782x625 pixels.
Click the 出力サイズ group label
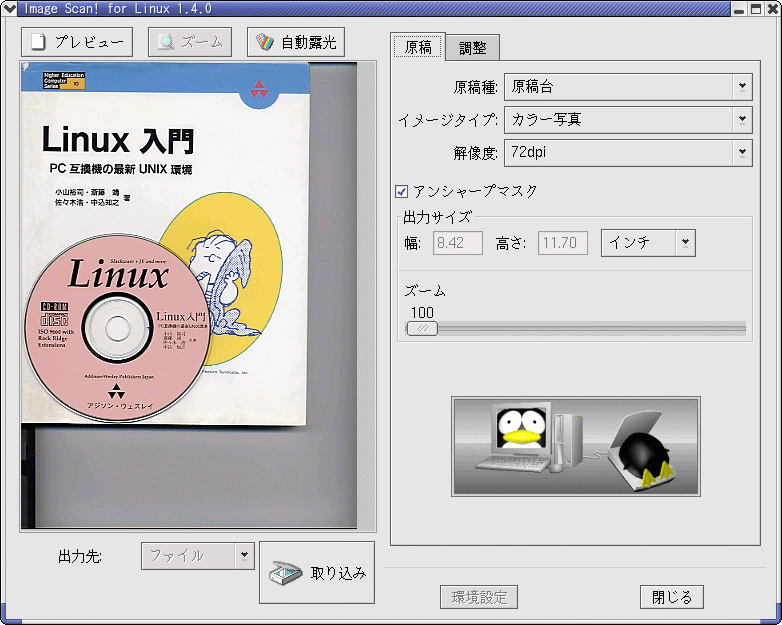pos(437,217)
